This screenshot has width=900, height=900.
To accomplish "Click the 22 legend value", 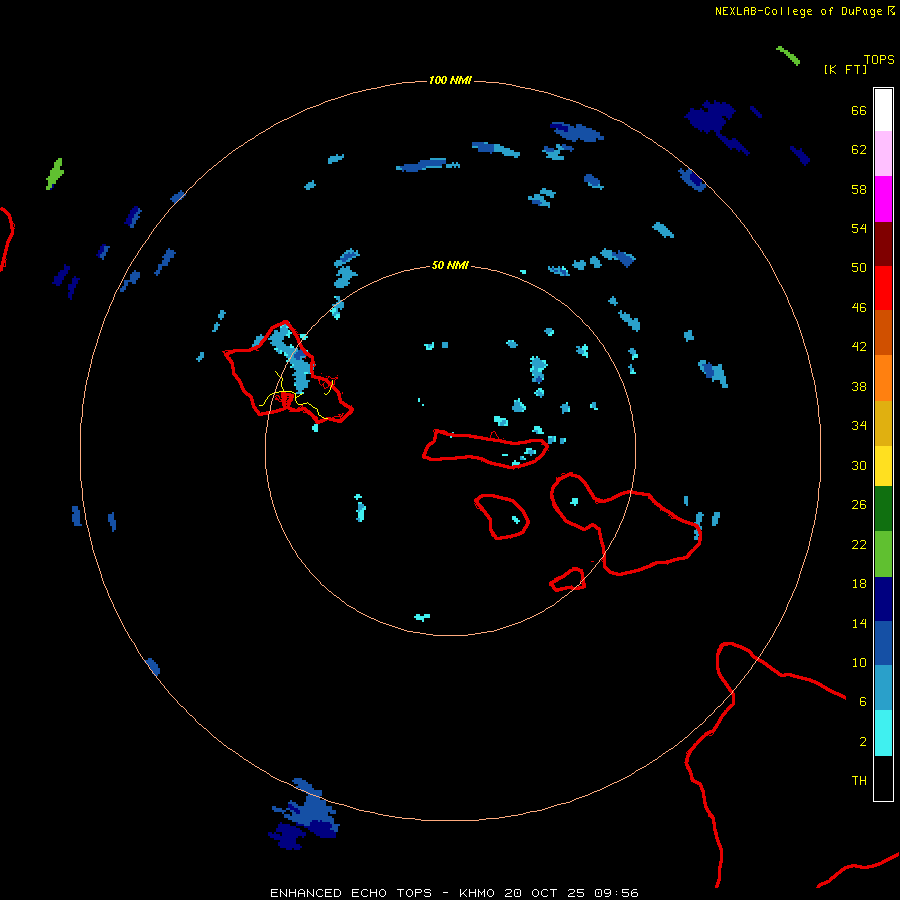I will click(x=859, y=544).
